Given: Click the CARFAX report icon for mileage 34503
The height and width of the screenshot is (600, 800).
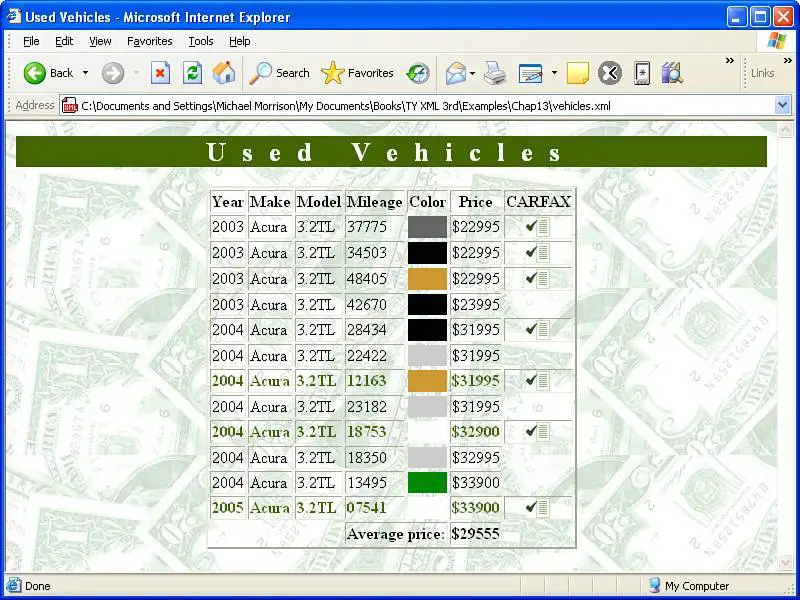Looking at the screenshot, I should [x=537, y=253].
